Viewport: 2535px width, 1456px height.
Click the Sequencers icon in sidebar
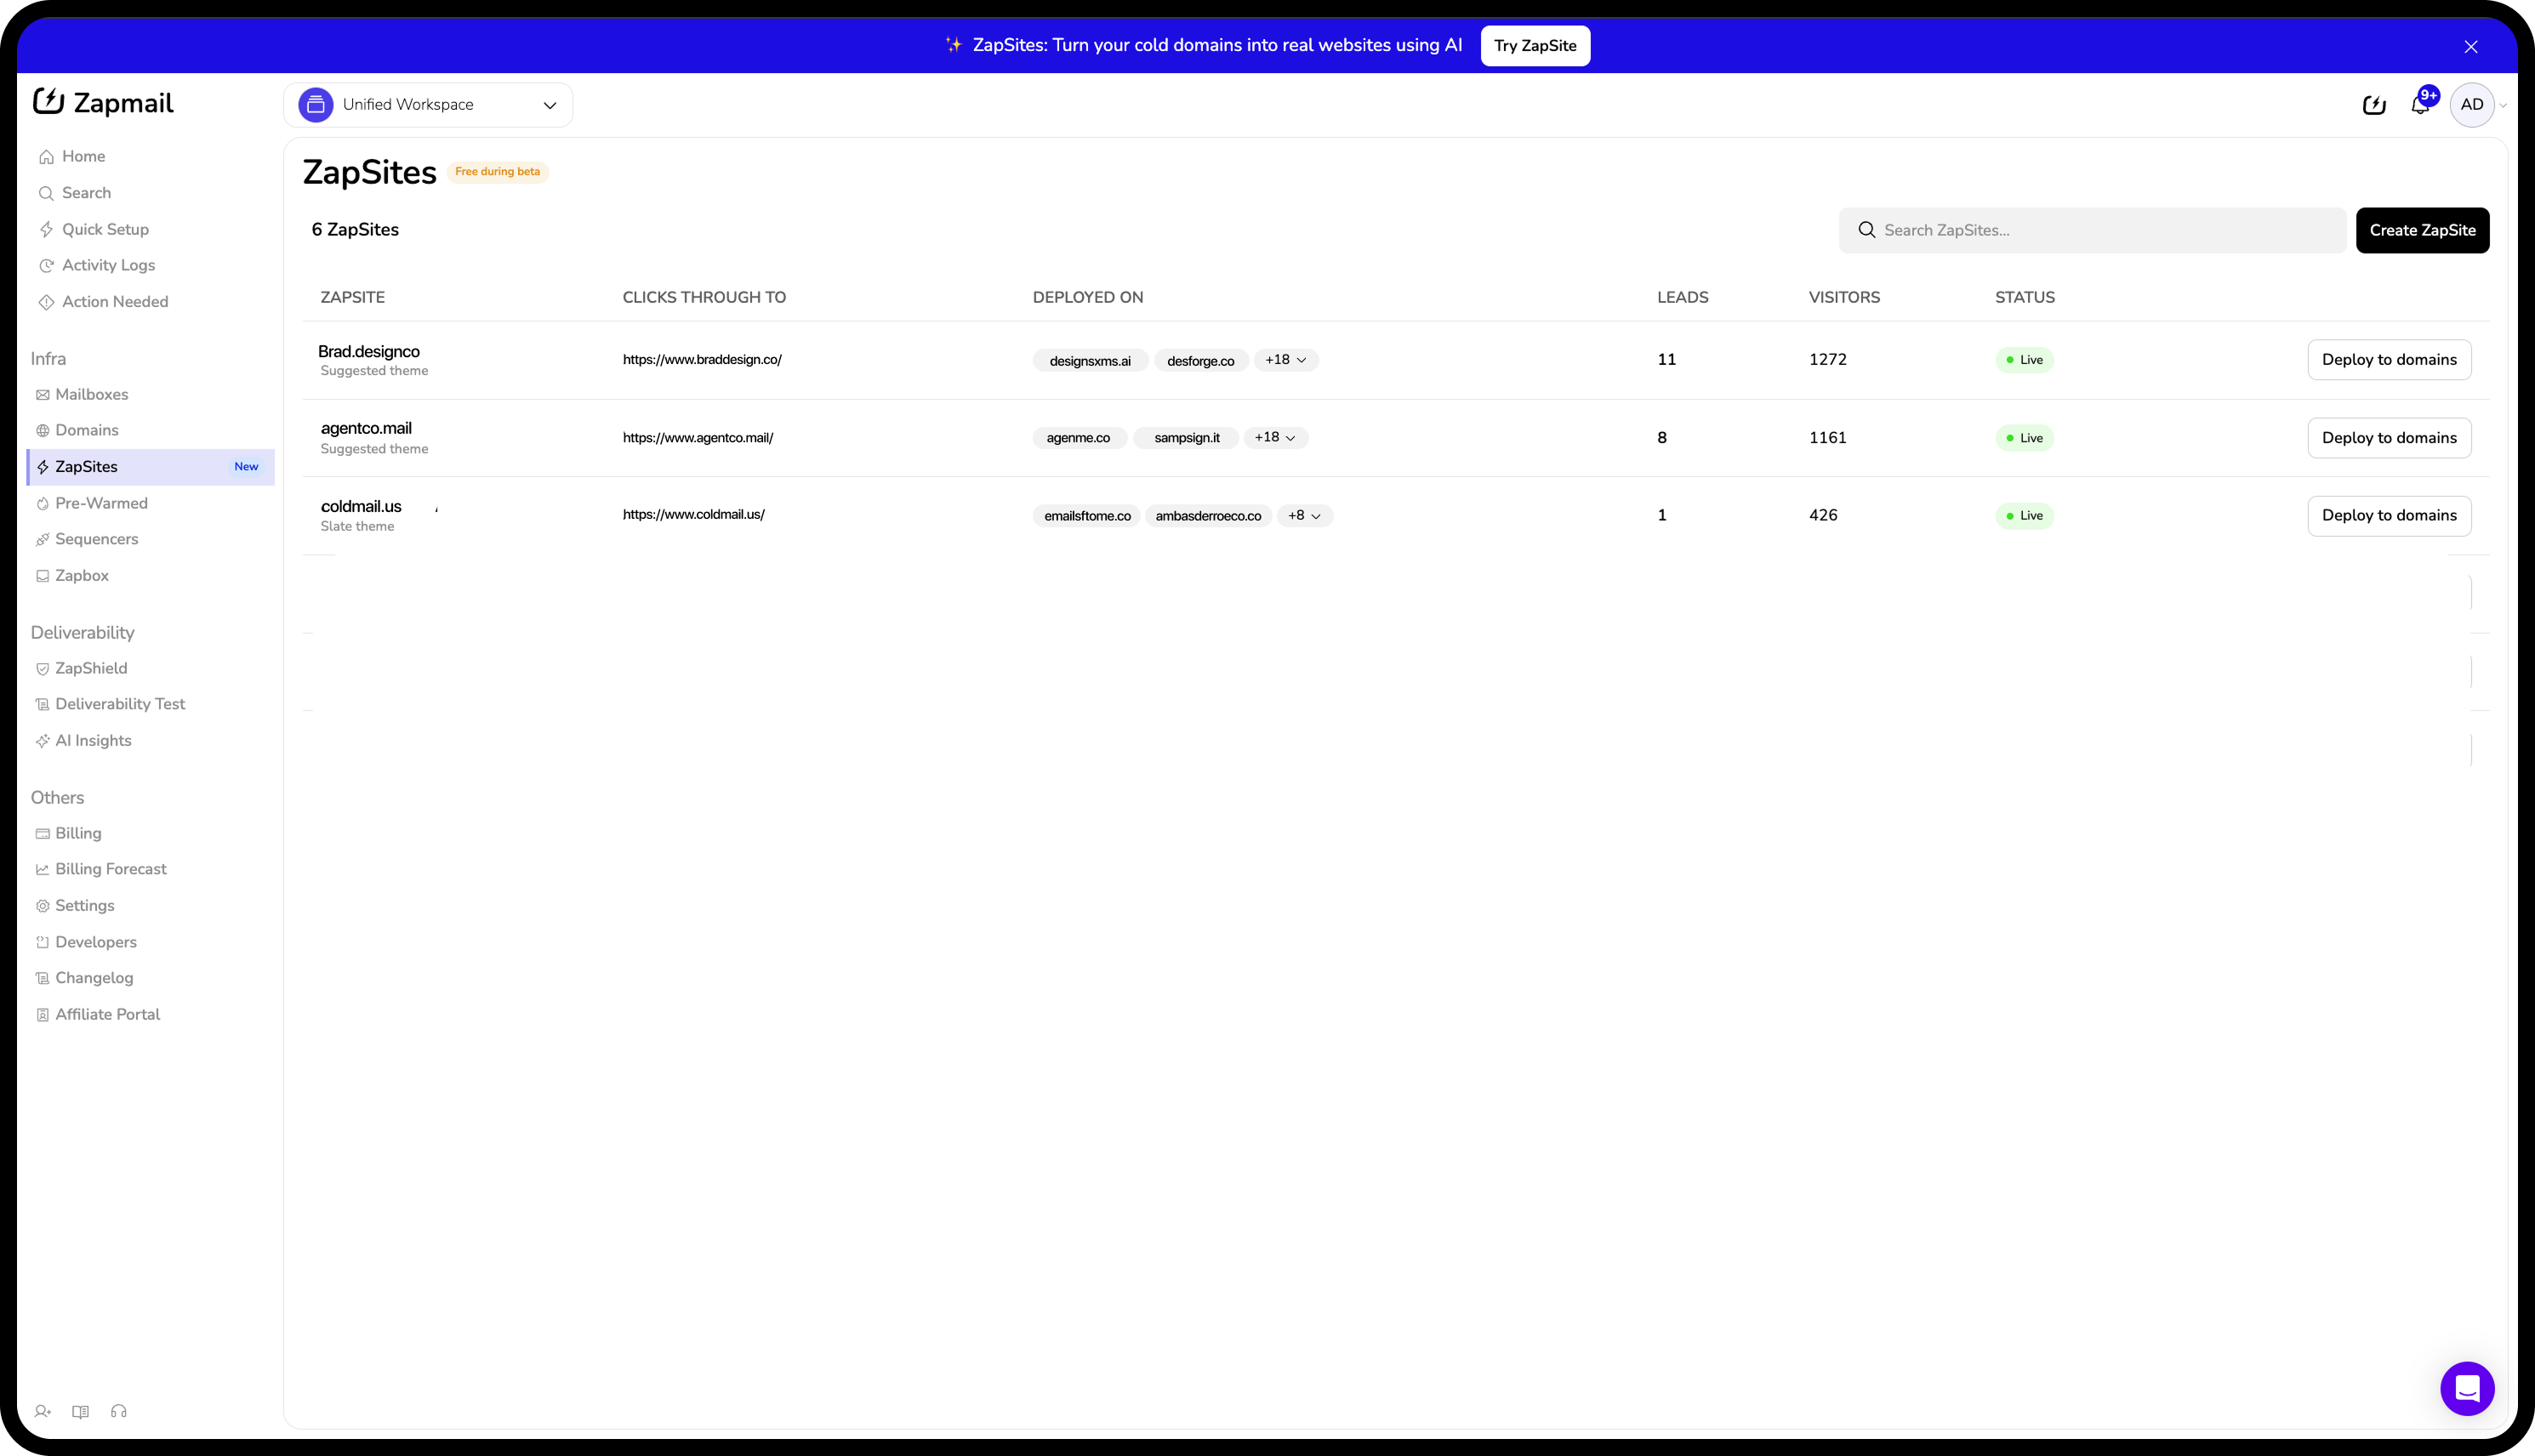[x=43, y=540]
